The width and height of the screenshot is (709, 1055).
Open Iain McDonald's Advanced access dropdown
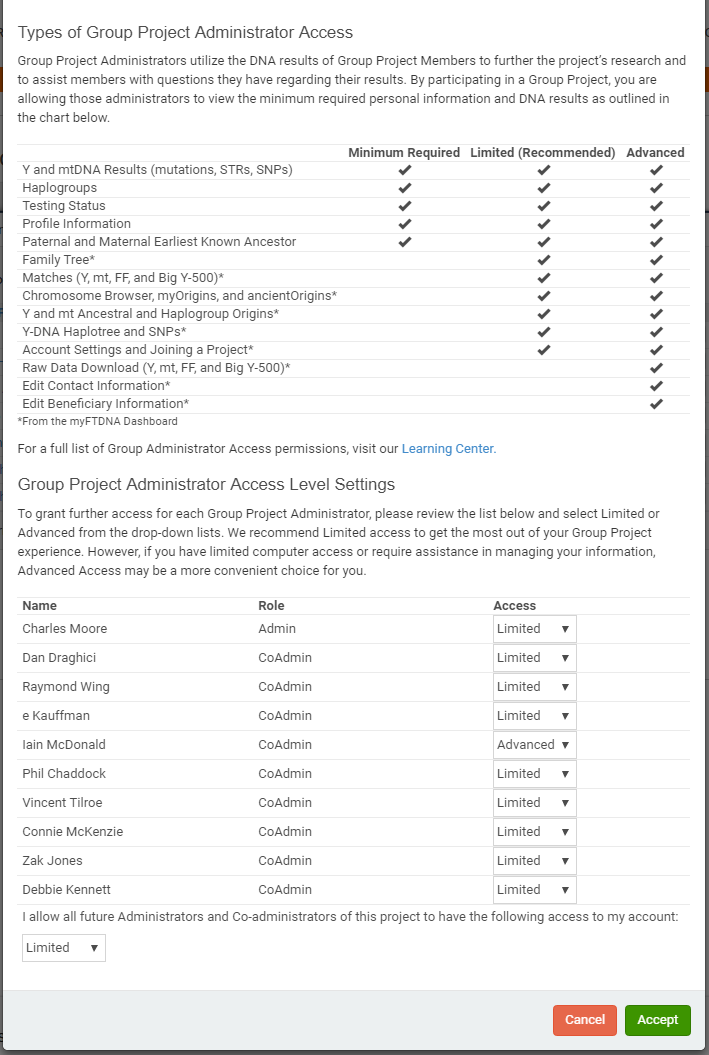(534, 745)
